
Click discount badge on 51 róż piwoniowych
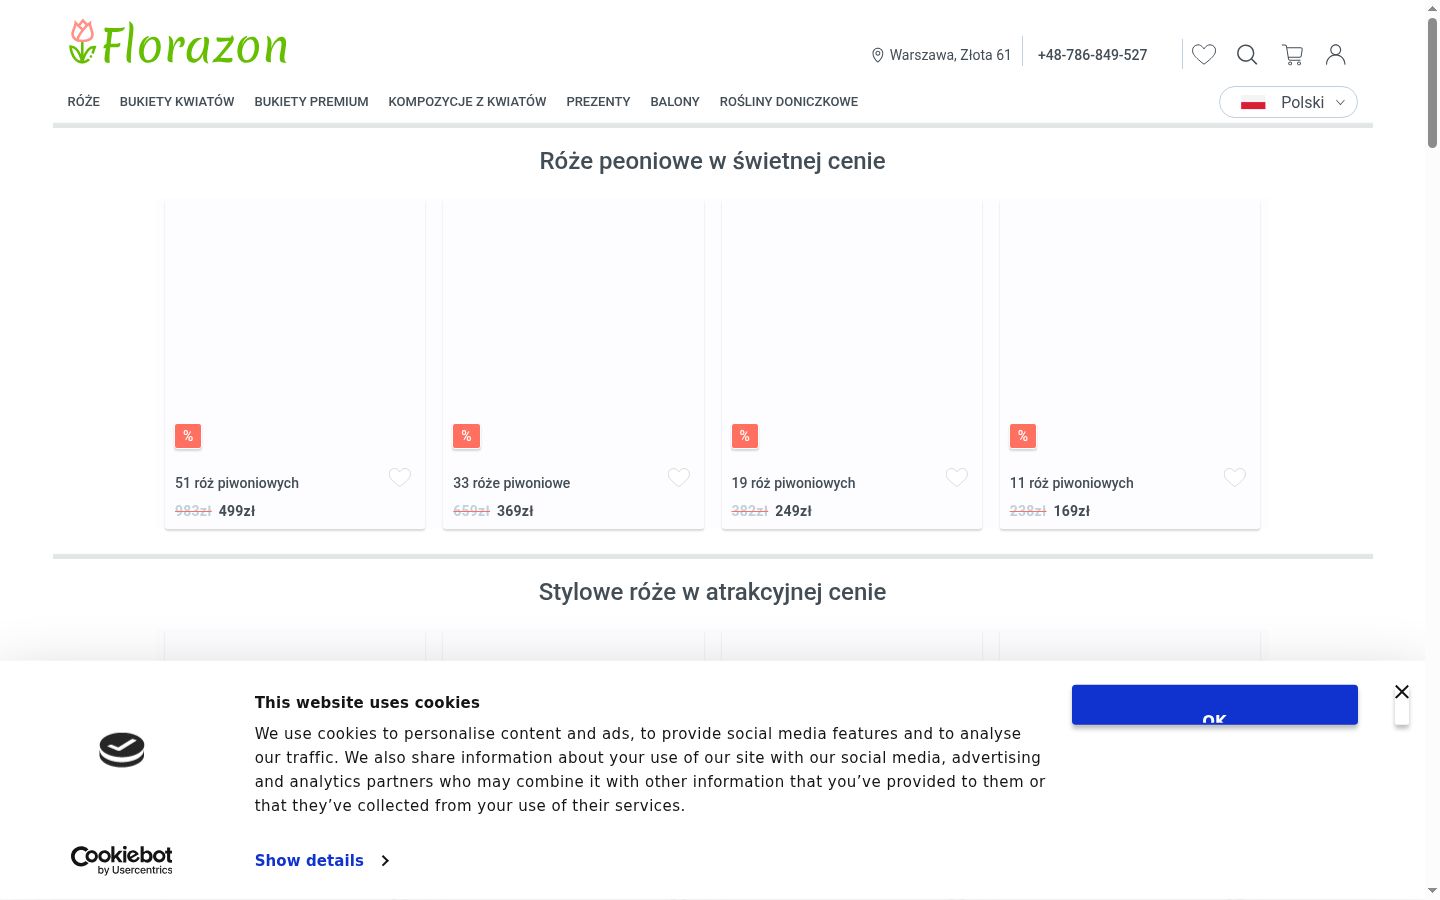pos(188,436)
